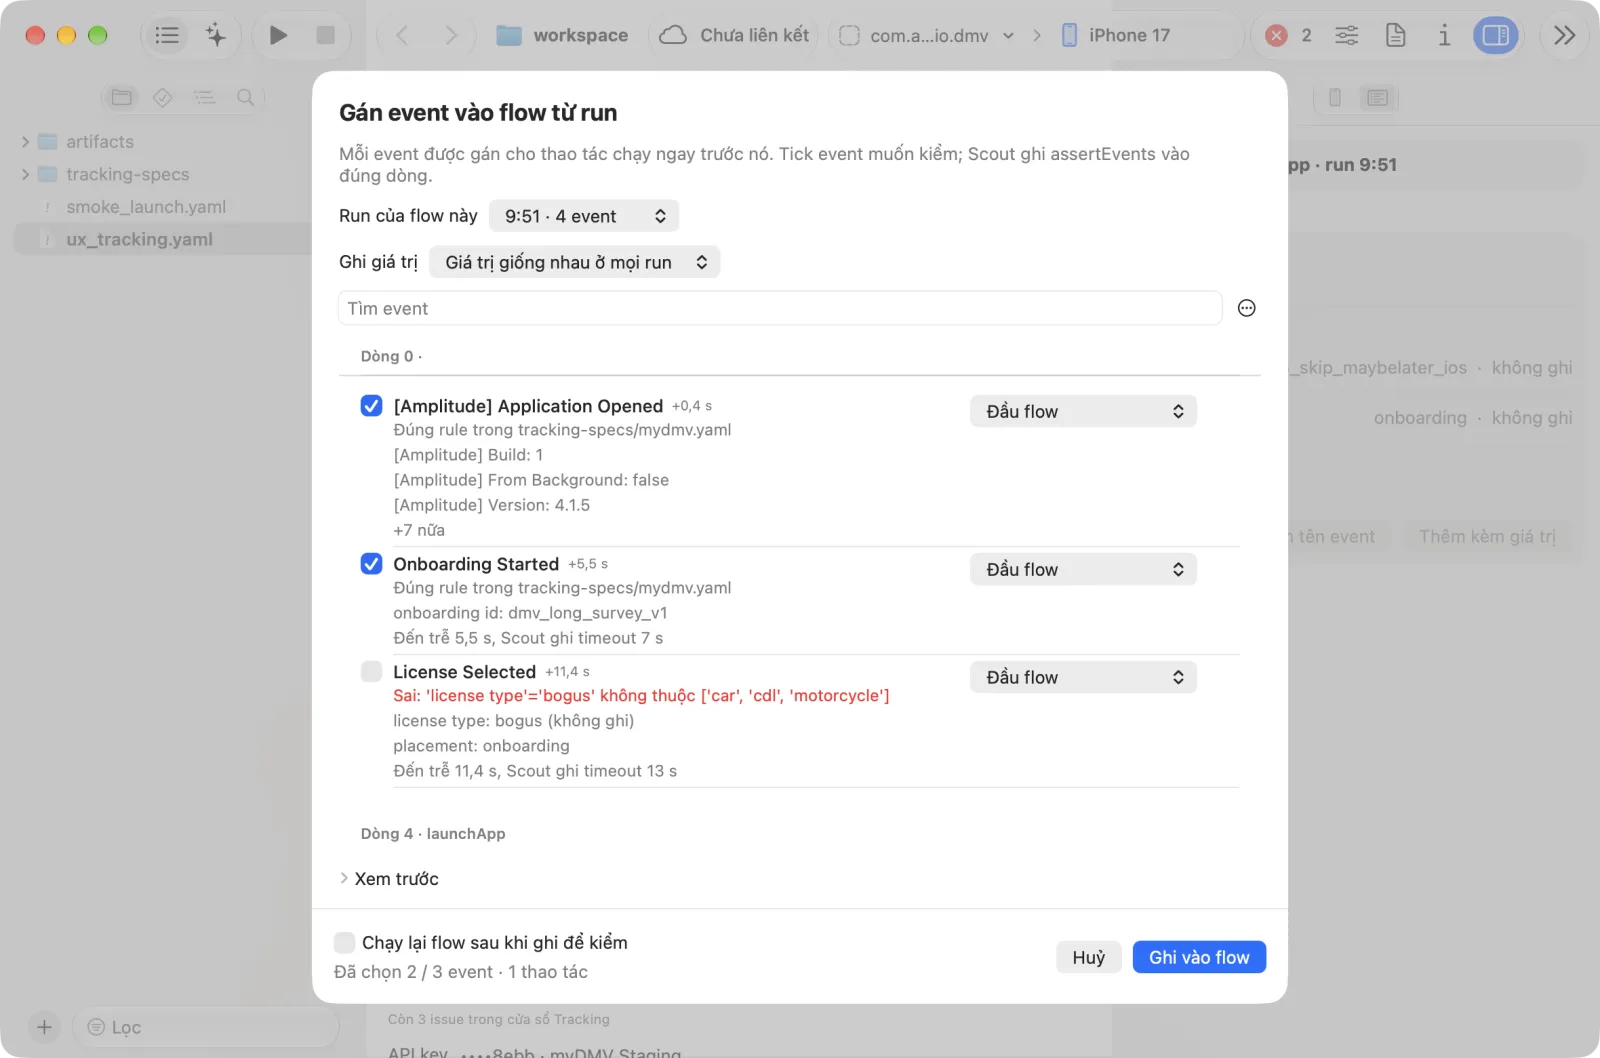Tick the License Selected event checkbox
1600x1058 pixels.
371,671
